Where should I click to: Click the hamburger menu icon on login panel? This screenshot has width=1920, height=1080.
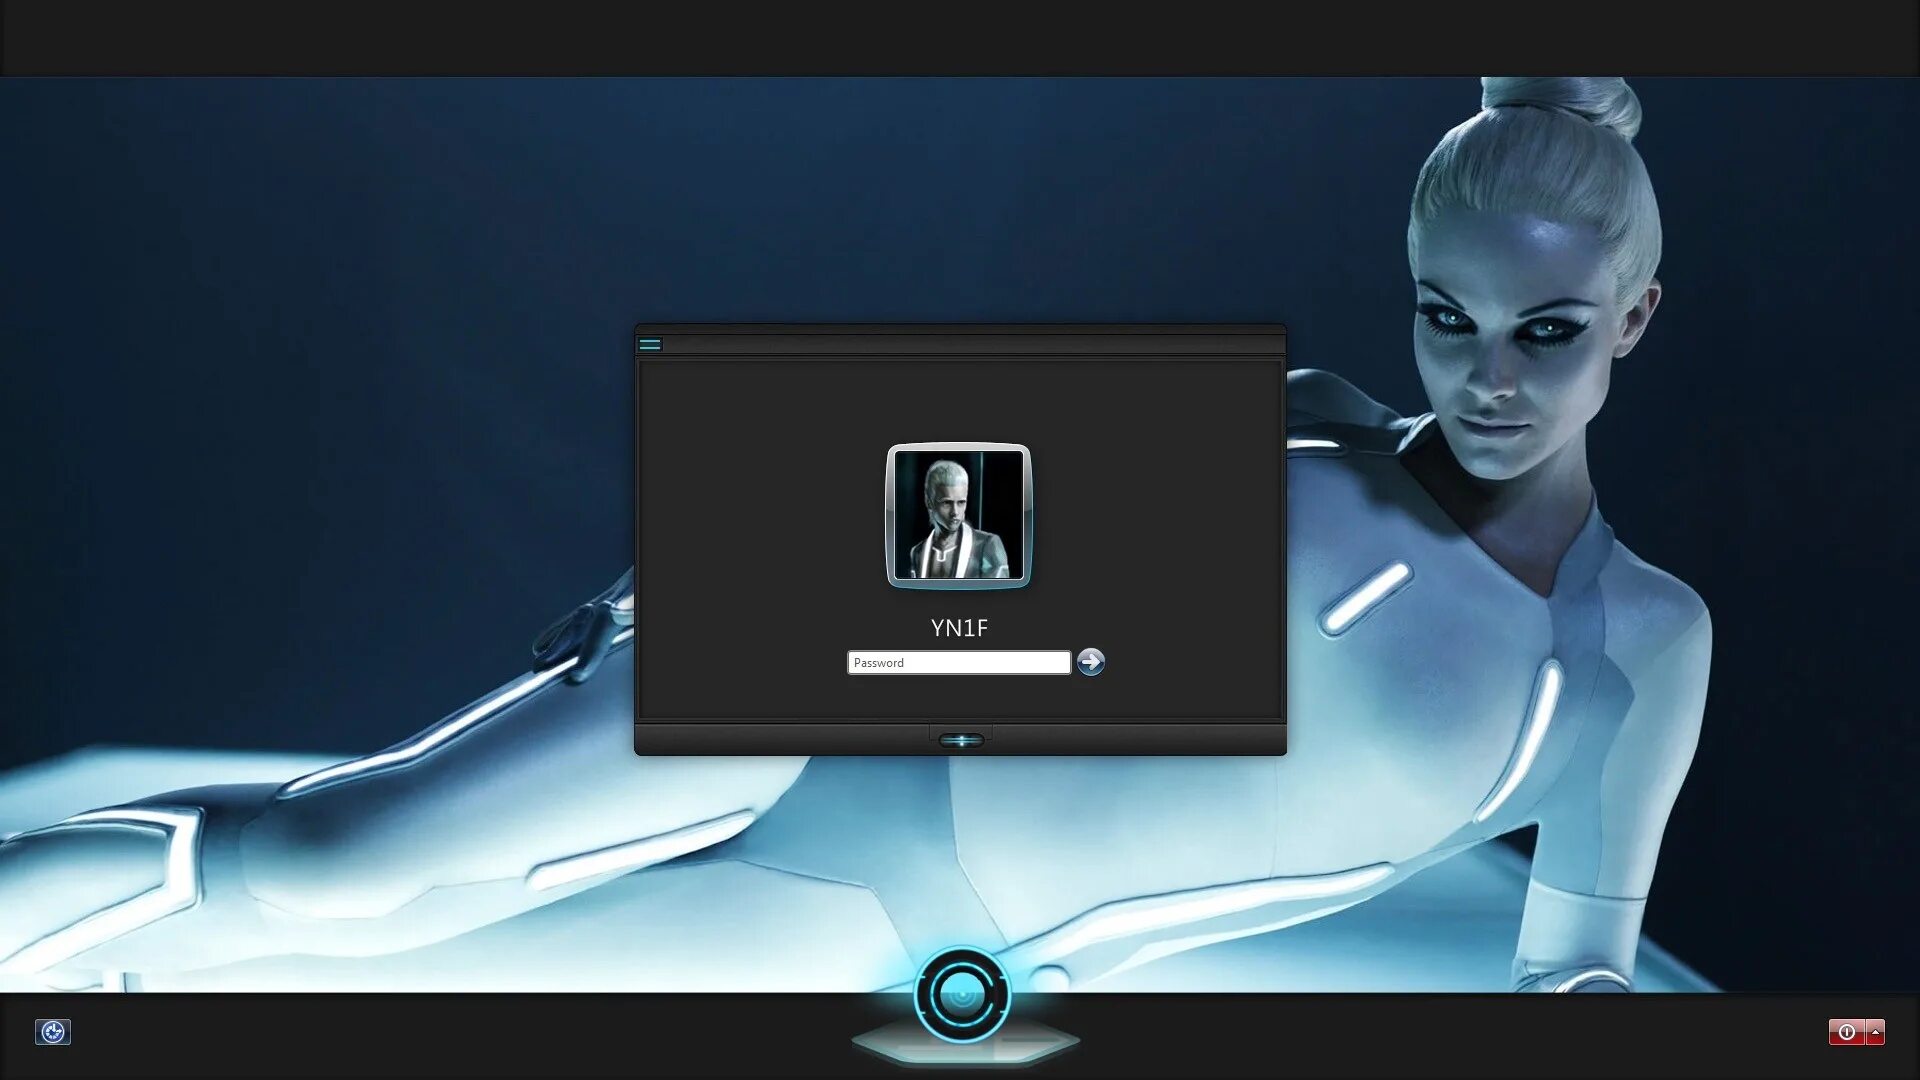pyautogui.click(x=650, y=344)
